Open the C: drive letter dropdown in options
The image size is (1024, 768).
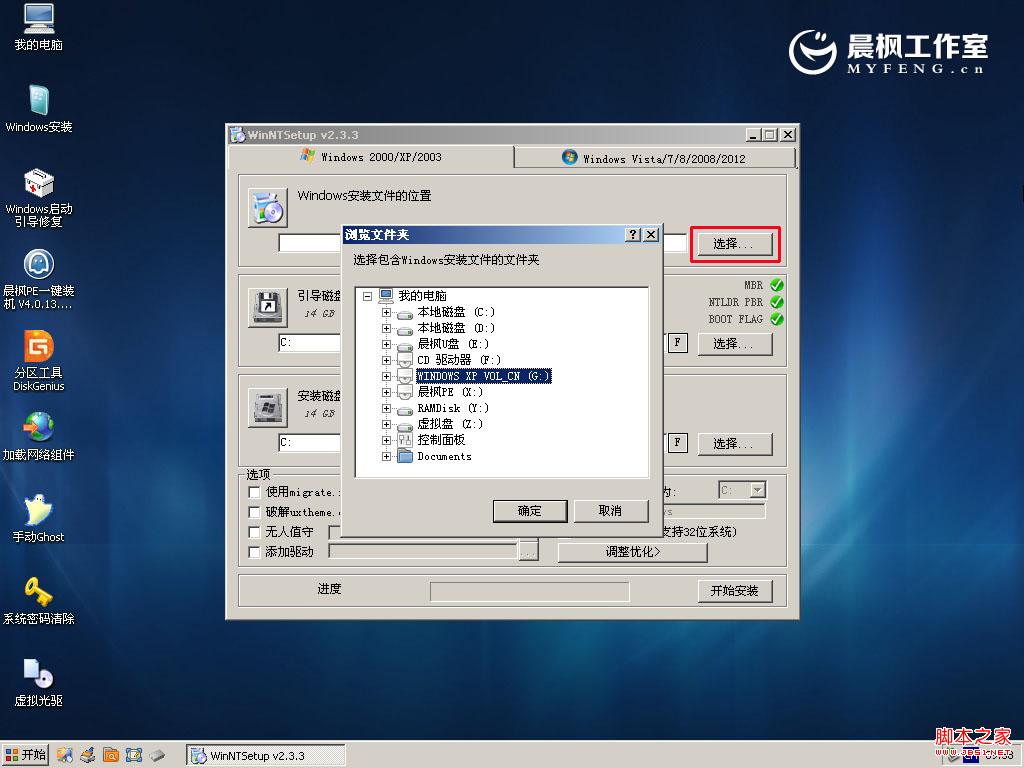[x=758, y=490]
